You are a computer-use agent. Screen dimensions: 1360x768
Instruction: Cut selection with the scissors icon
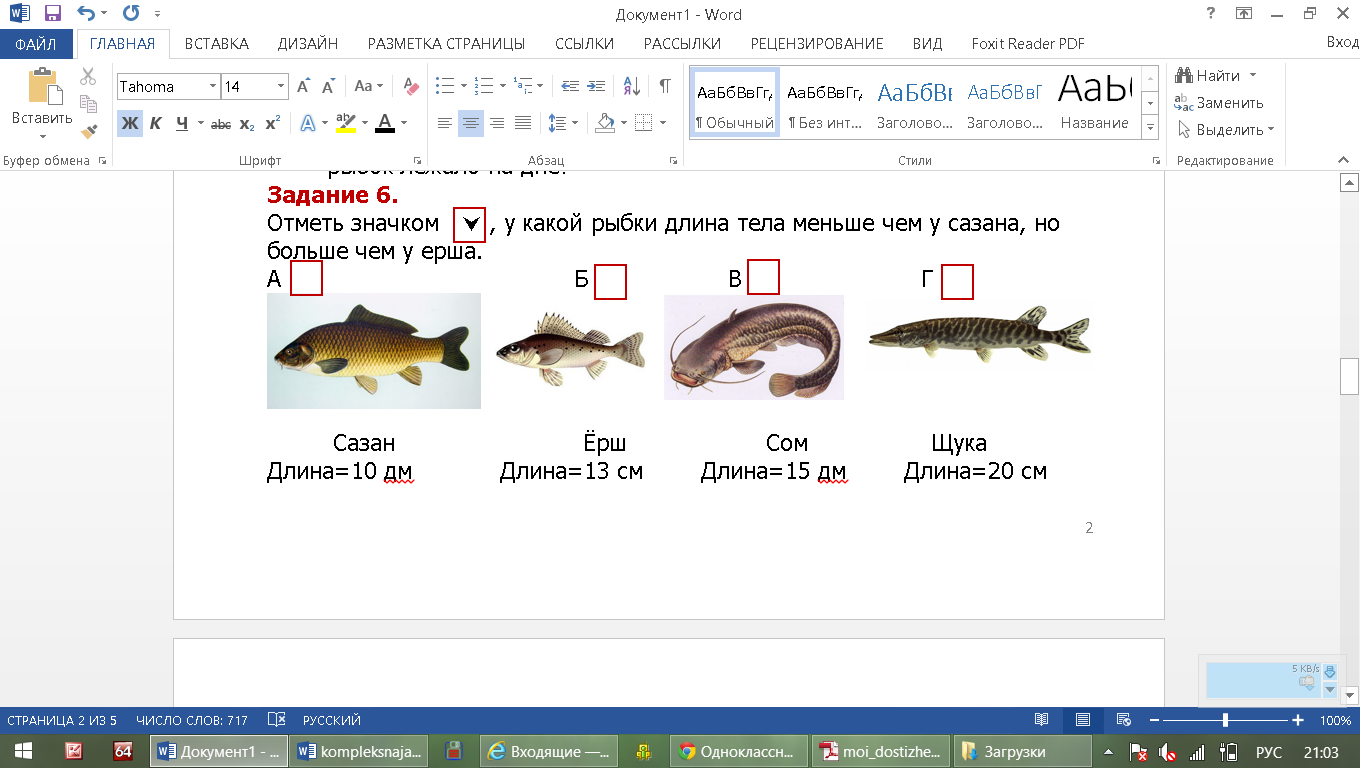pos(88,77)
